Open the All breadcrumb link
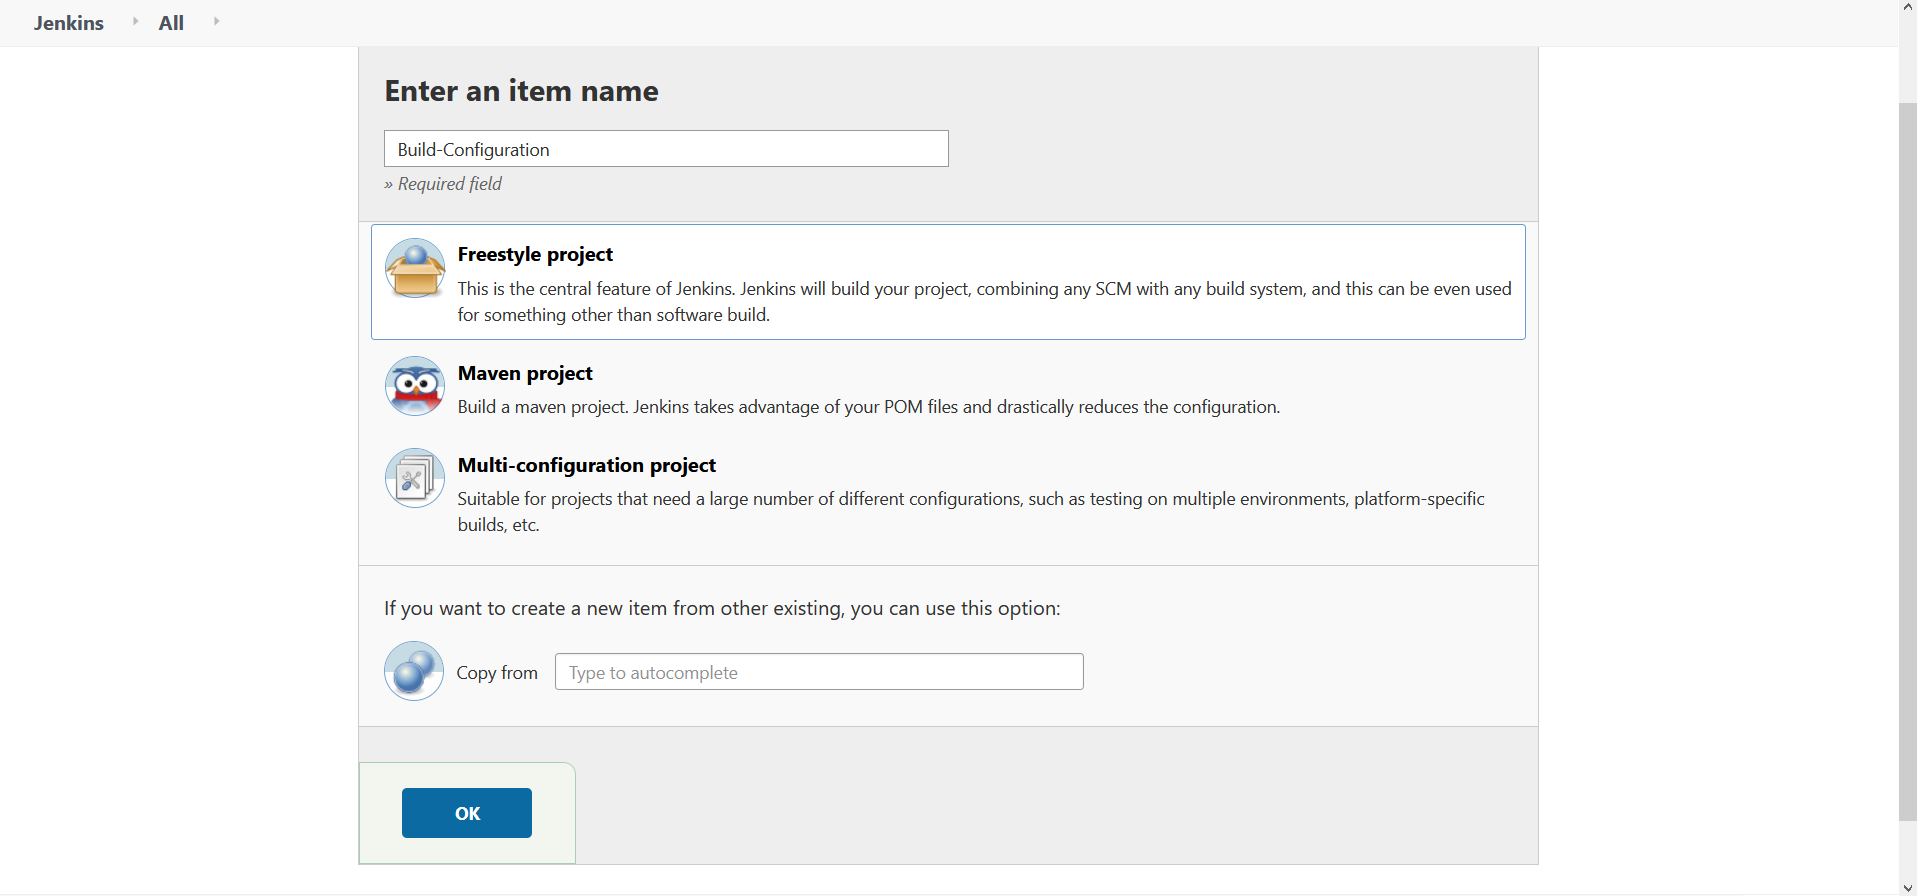Screen dimensions: 1917x896 (171, 23)
